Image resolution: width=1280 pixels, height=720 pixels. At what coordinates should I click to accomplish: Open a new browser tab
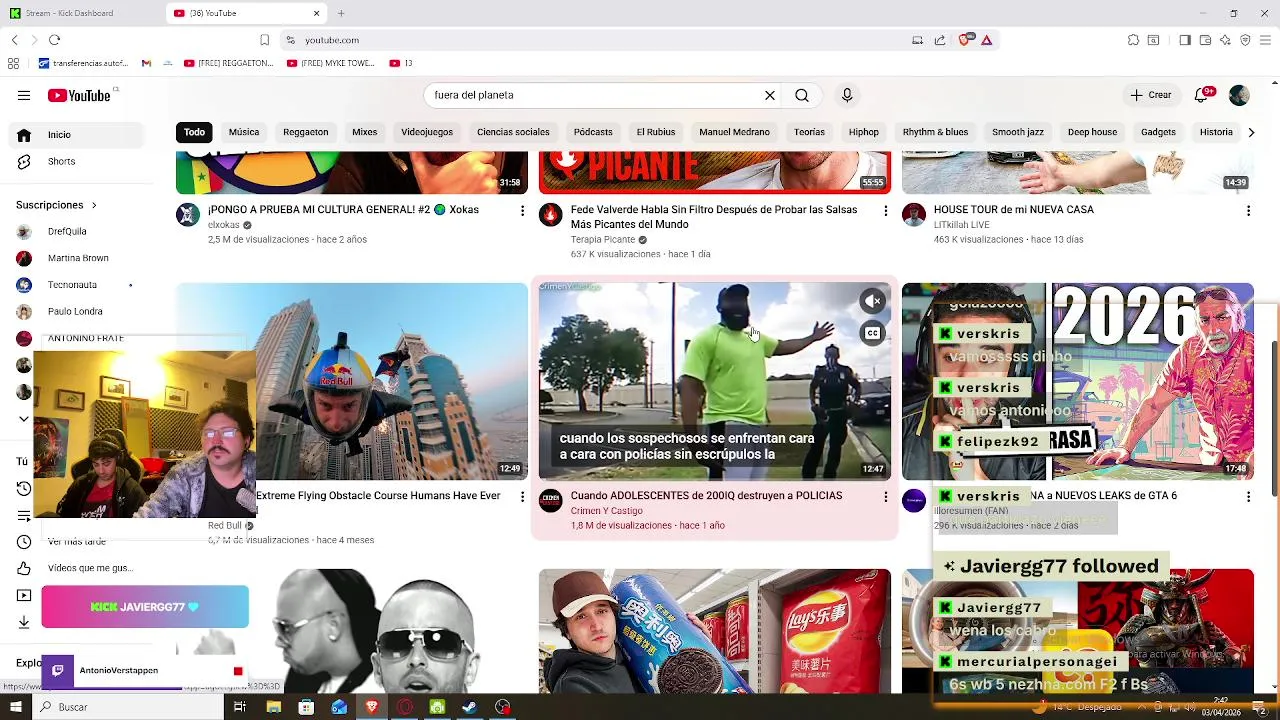pos(341,13)
